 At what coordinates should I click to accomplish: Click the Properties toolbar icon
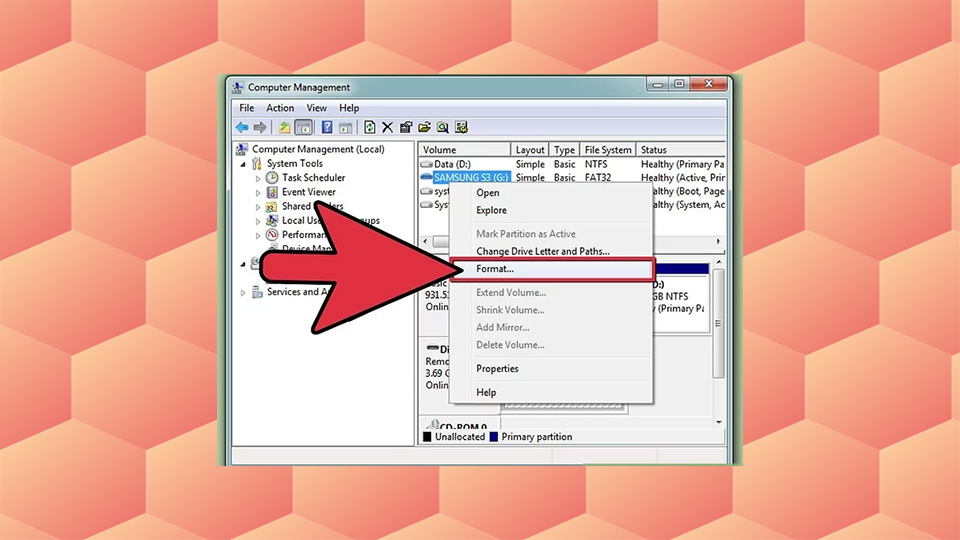(405, 127)
